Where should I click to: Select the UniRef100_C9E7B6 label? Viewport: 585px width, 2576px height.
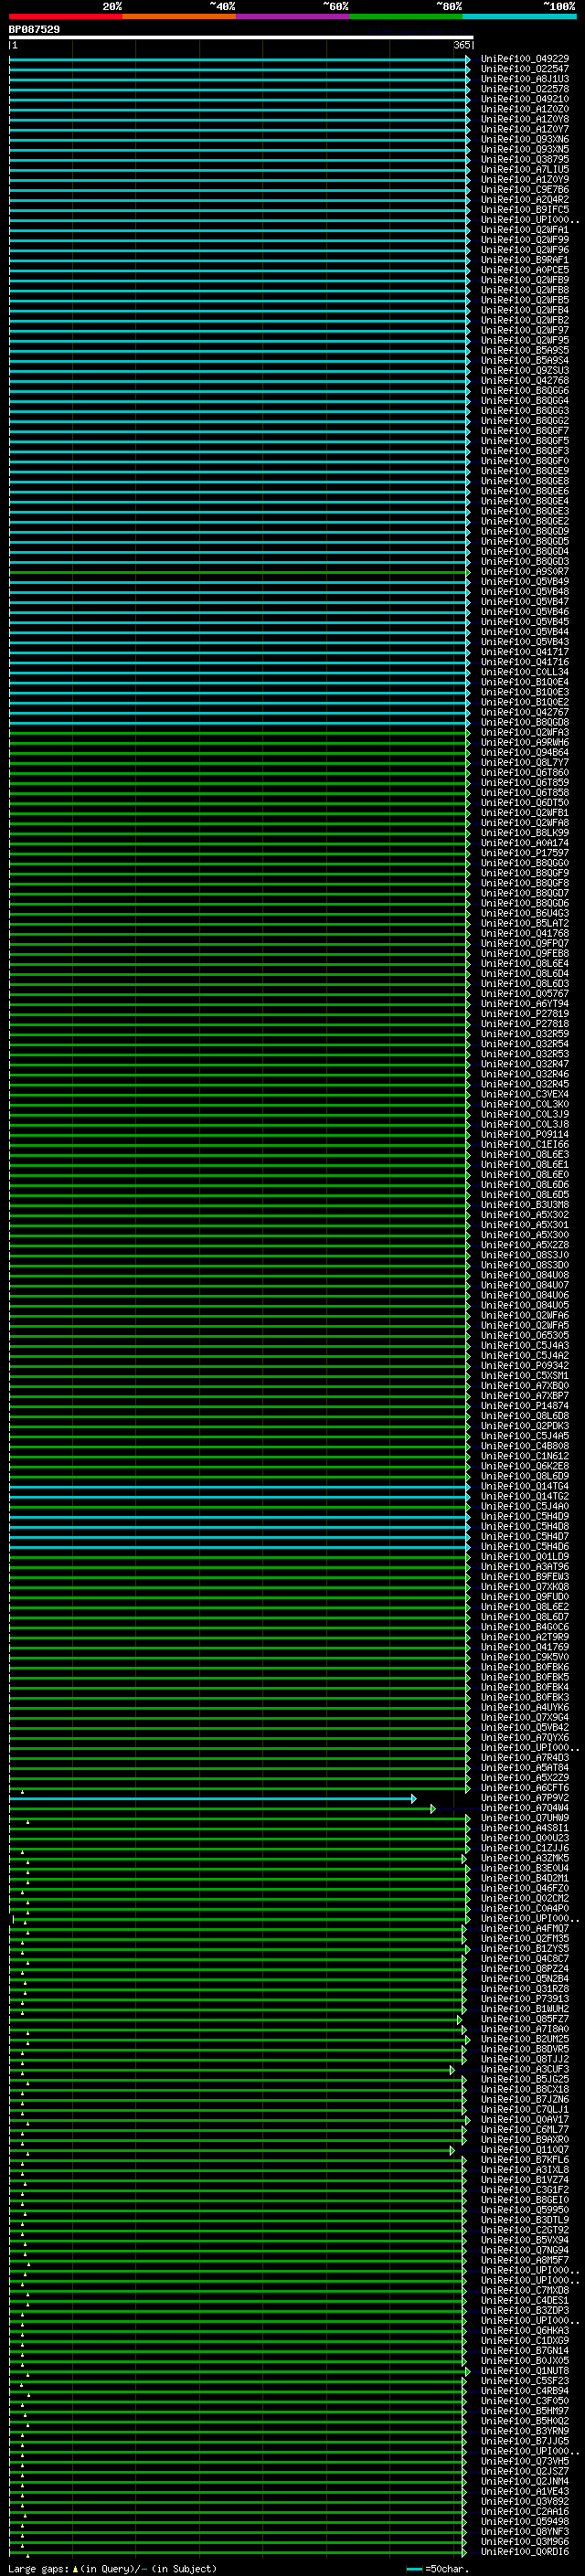pyautogui.click(x=525, y=190)
